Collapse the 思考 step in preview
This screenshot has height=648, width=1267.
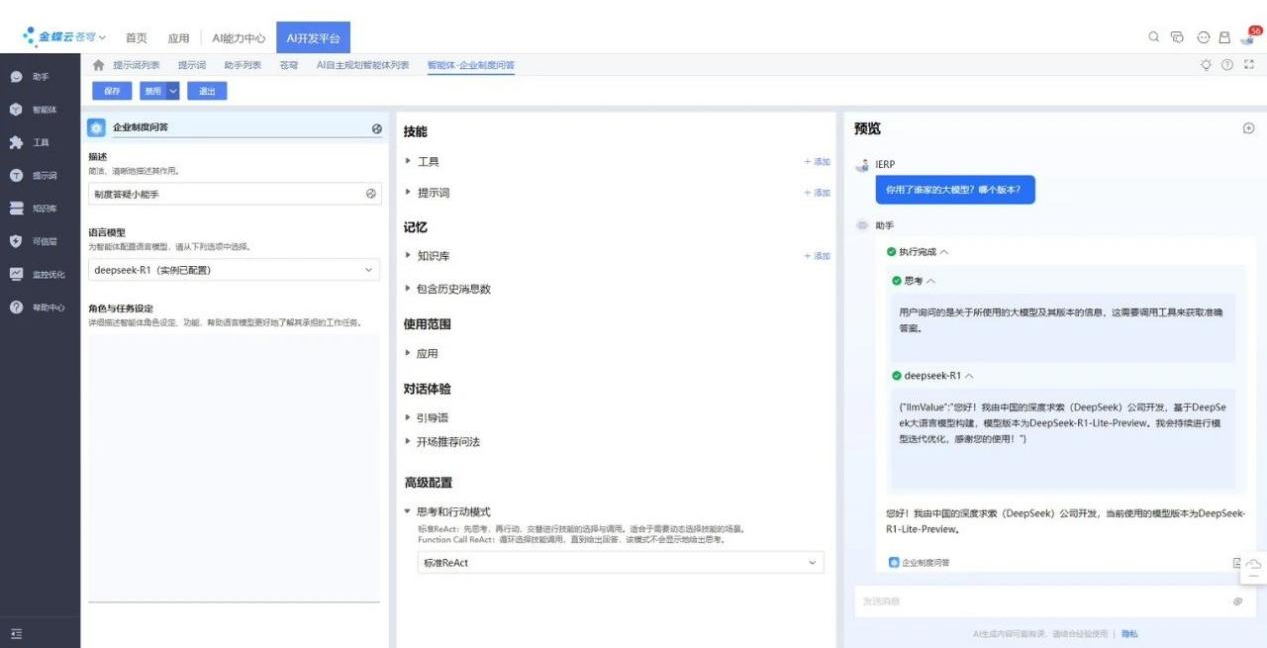click(932, 281)
